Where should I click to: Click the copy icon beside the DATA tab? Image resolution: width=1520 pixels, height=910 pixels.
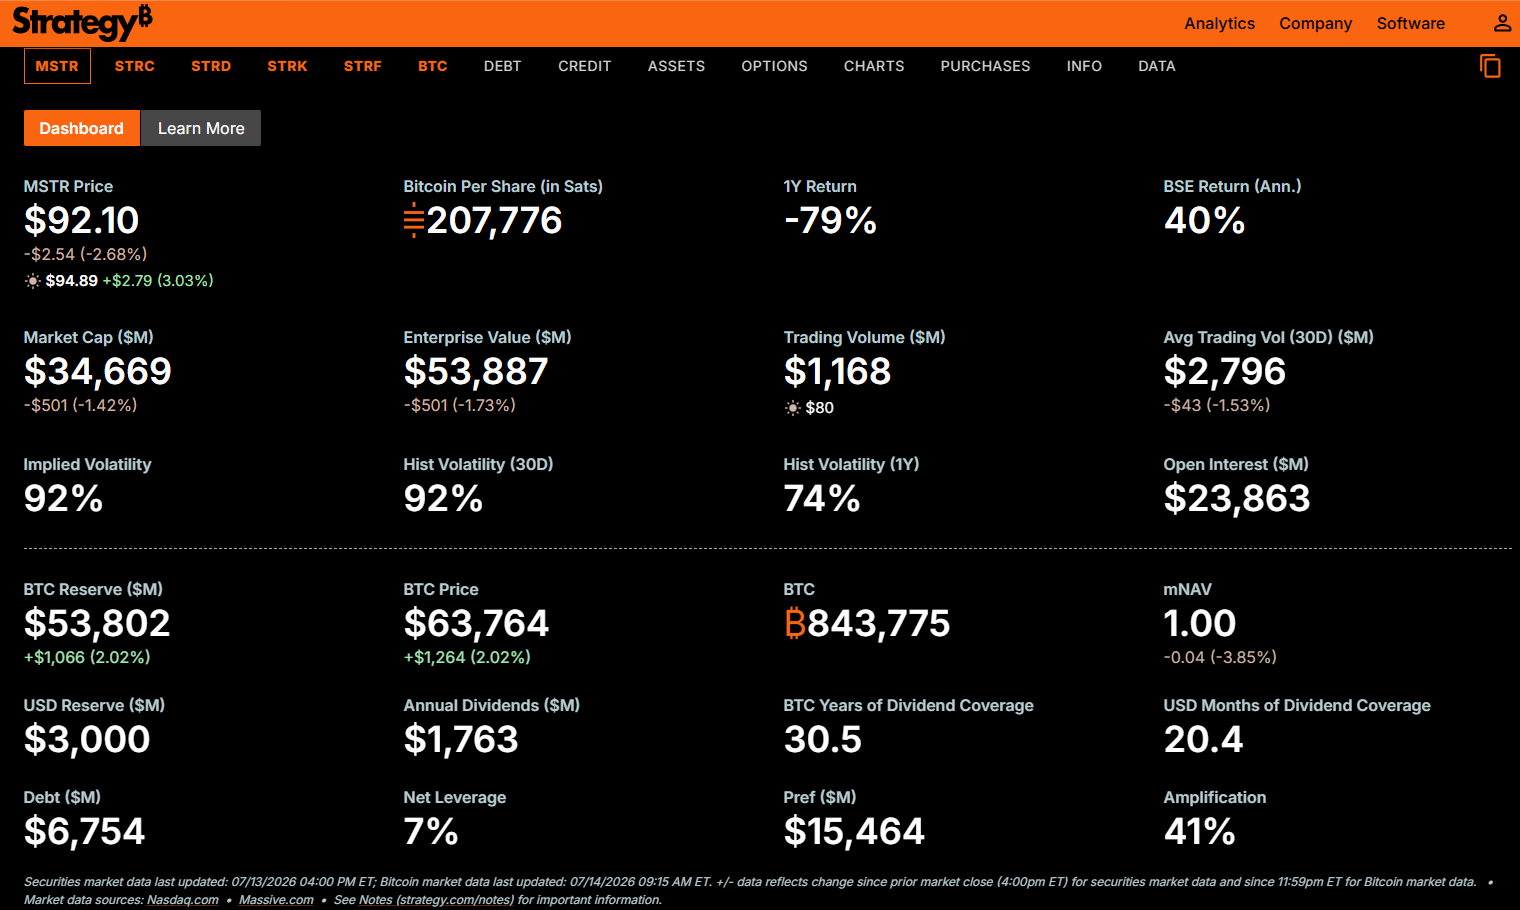click(x=1490, y=66)
